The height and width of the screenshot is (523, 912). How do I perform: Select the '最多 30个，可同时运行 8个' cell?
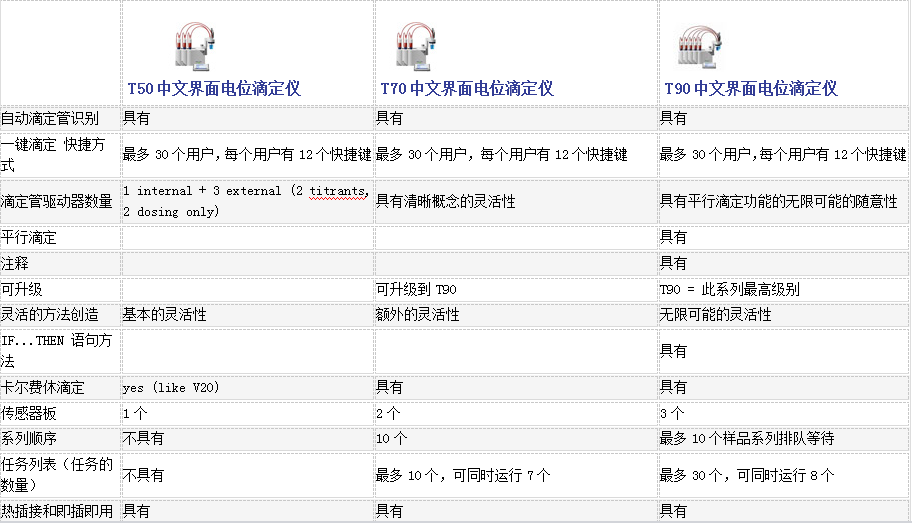point(747,476)
